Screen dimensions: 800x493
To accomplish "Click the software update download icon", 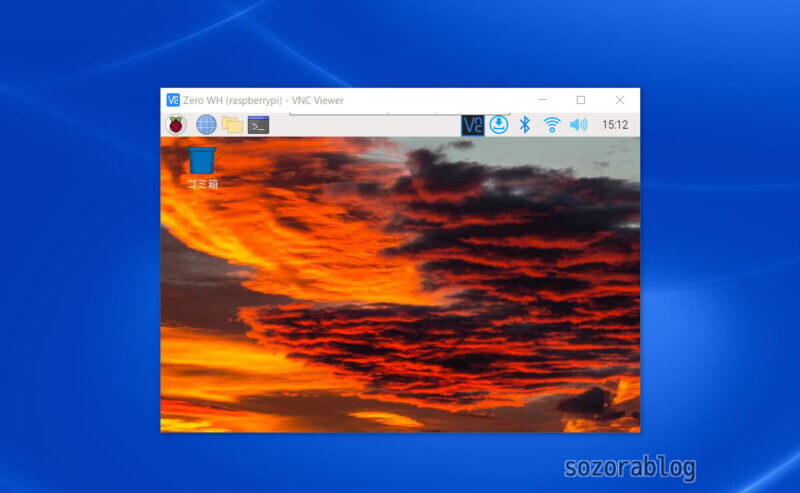I will pos(498,125).
